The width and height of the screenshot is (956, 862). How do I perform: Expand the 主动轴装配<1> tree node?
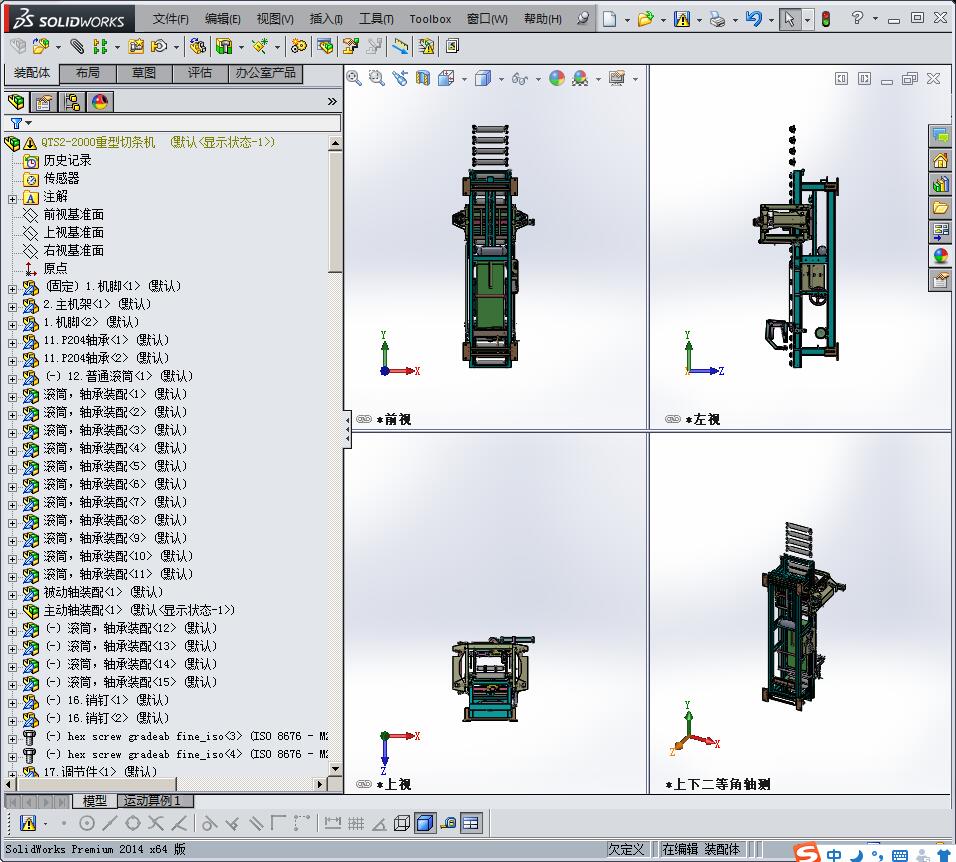12,611
